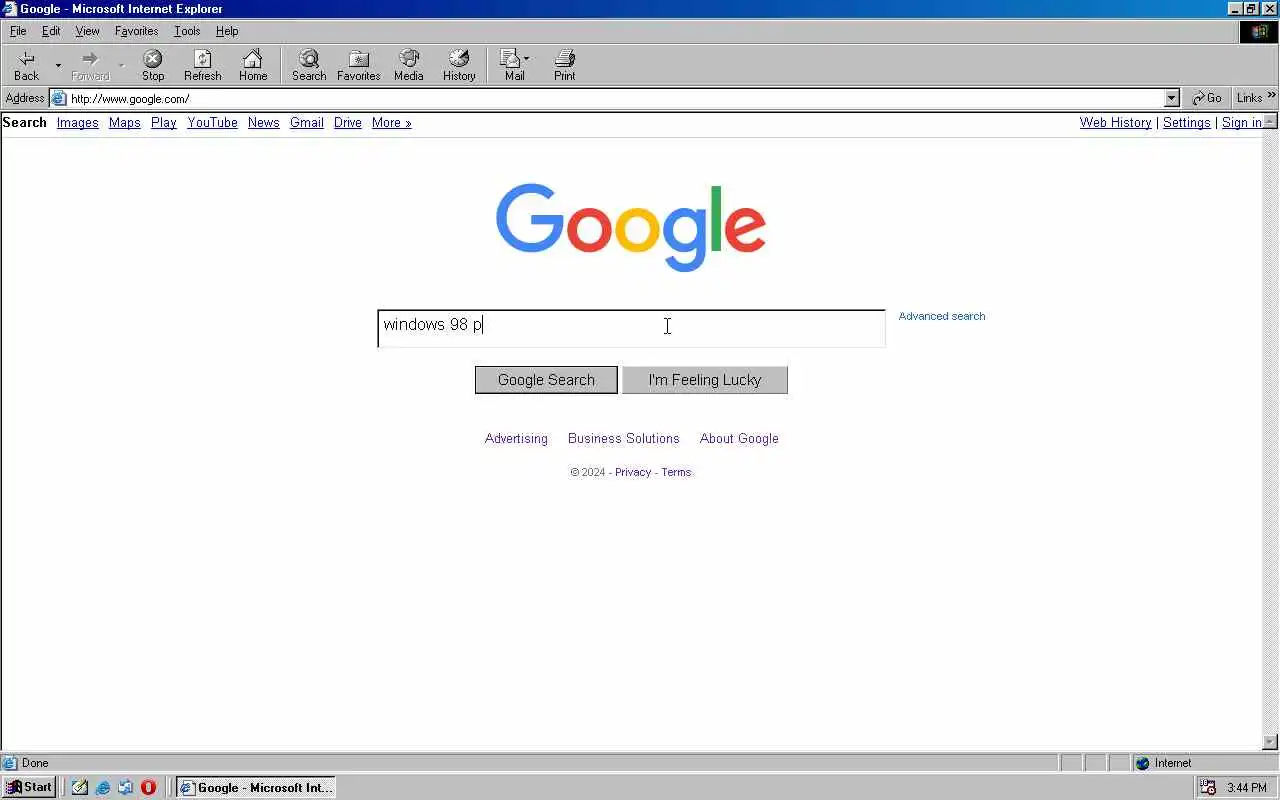Open the Privacy link in the footer

[x=633, y=472]
